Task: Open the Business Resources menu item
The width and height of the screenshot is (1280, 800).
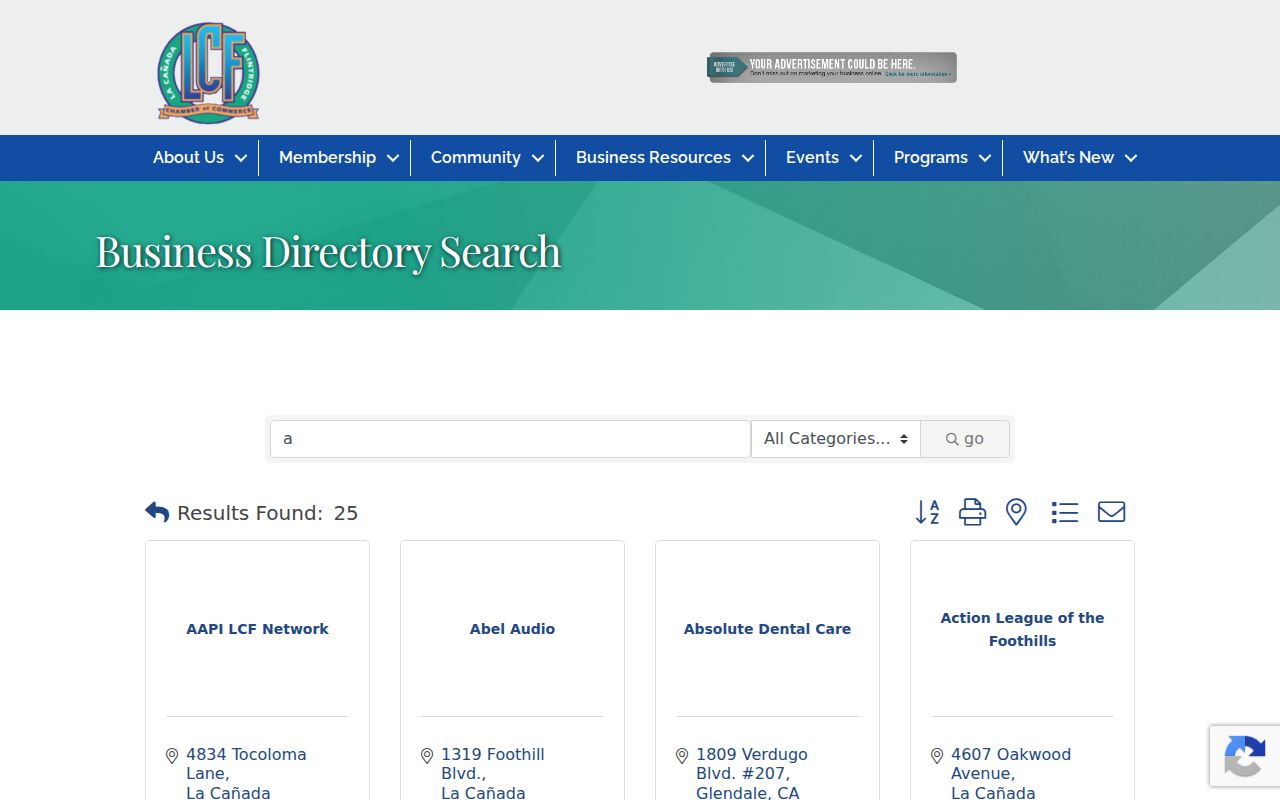Action: coord(653,157)
